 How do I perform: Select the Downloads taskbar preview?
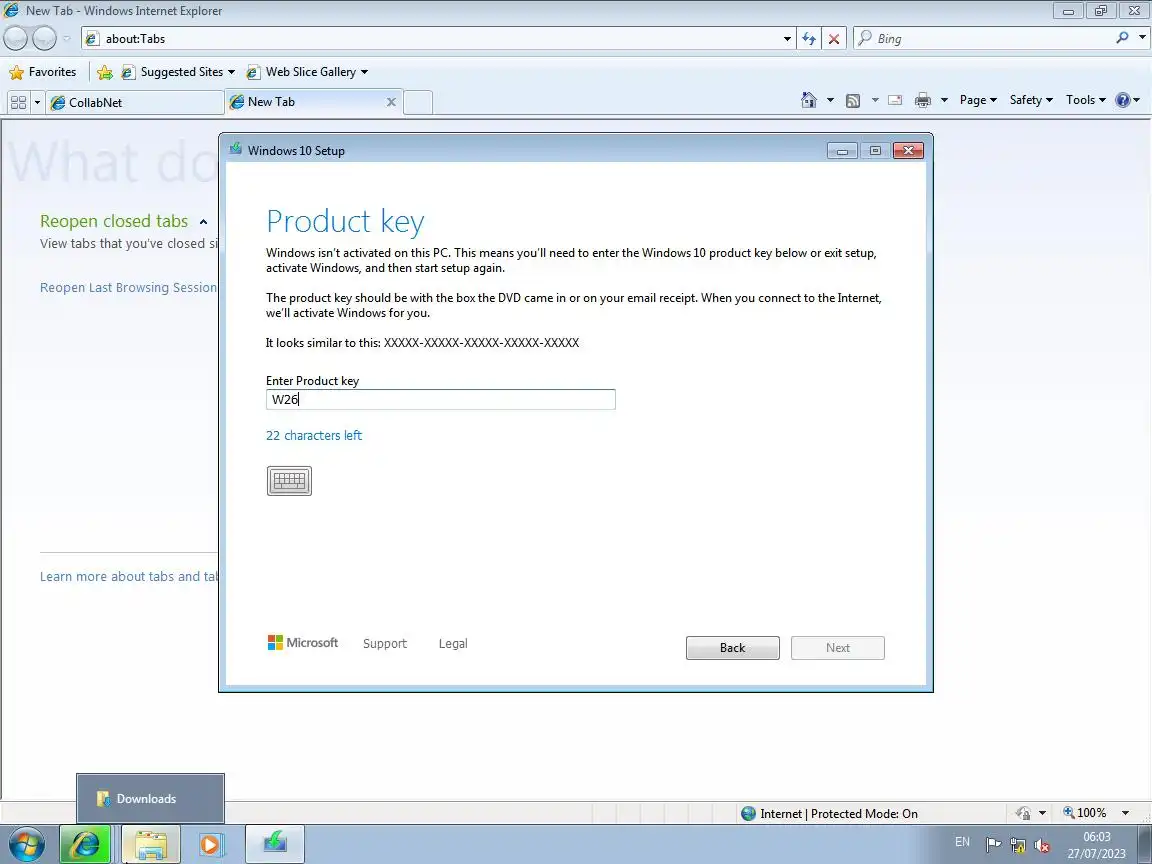tap(151, 799)
